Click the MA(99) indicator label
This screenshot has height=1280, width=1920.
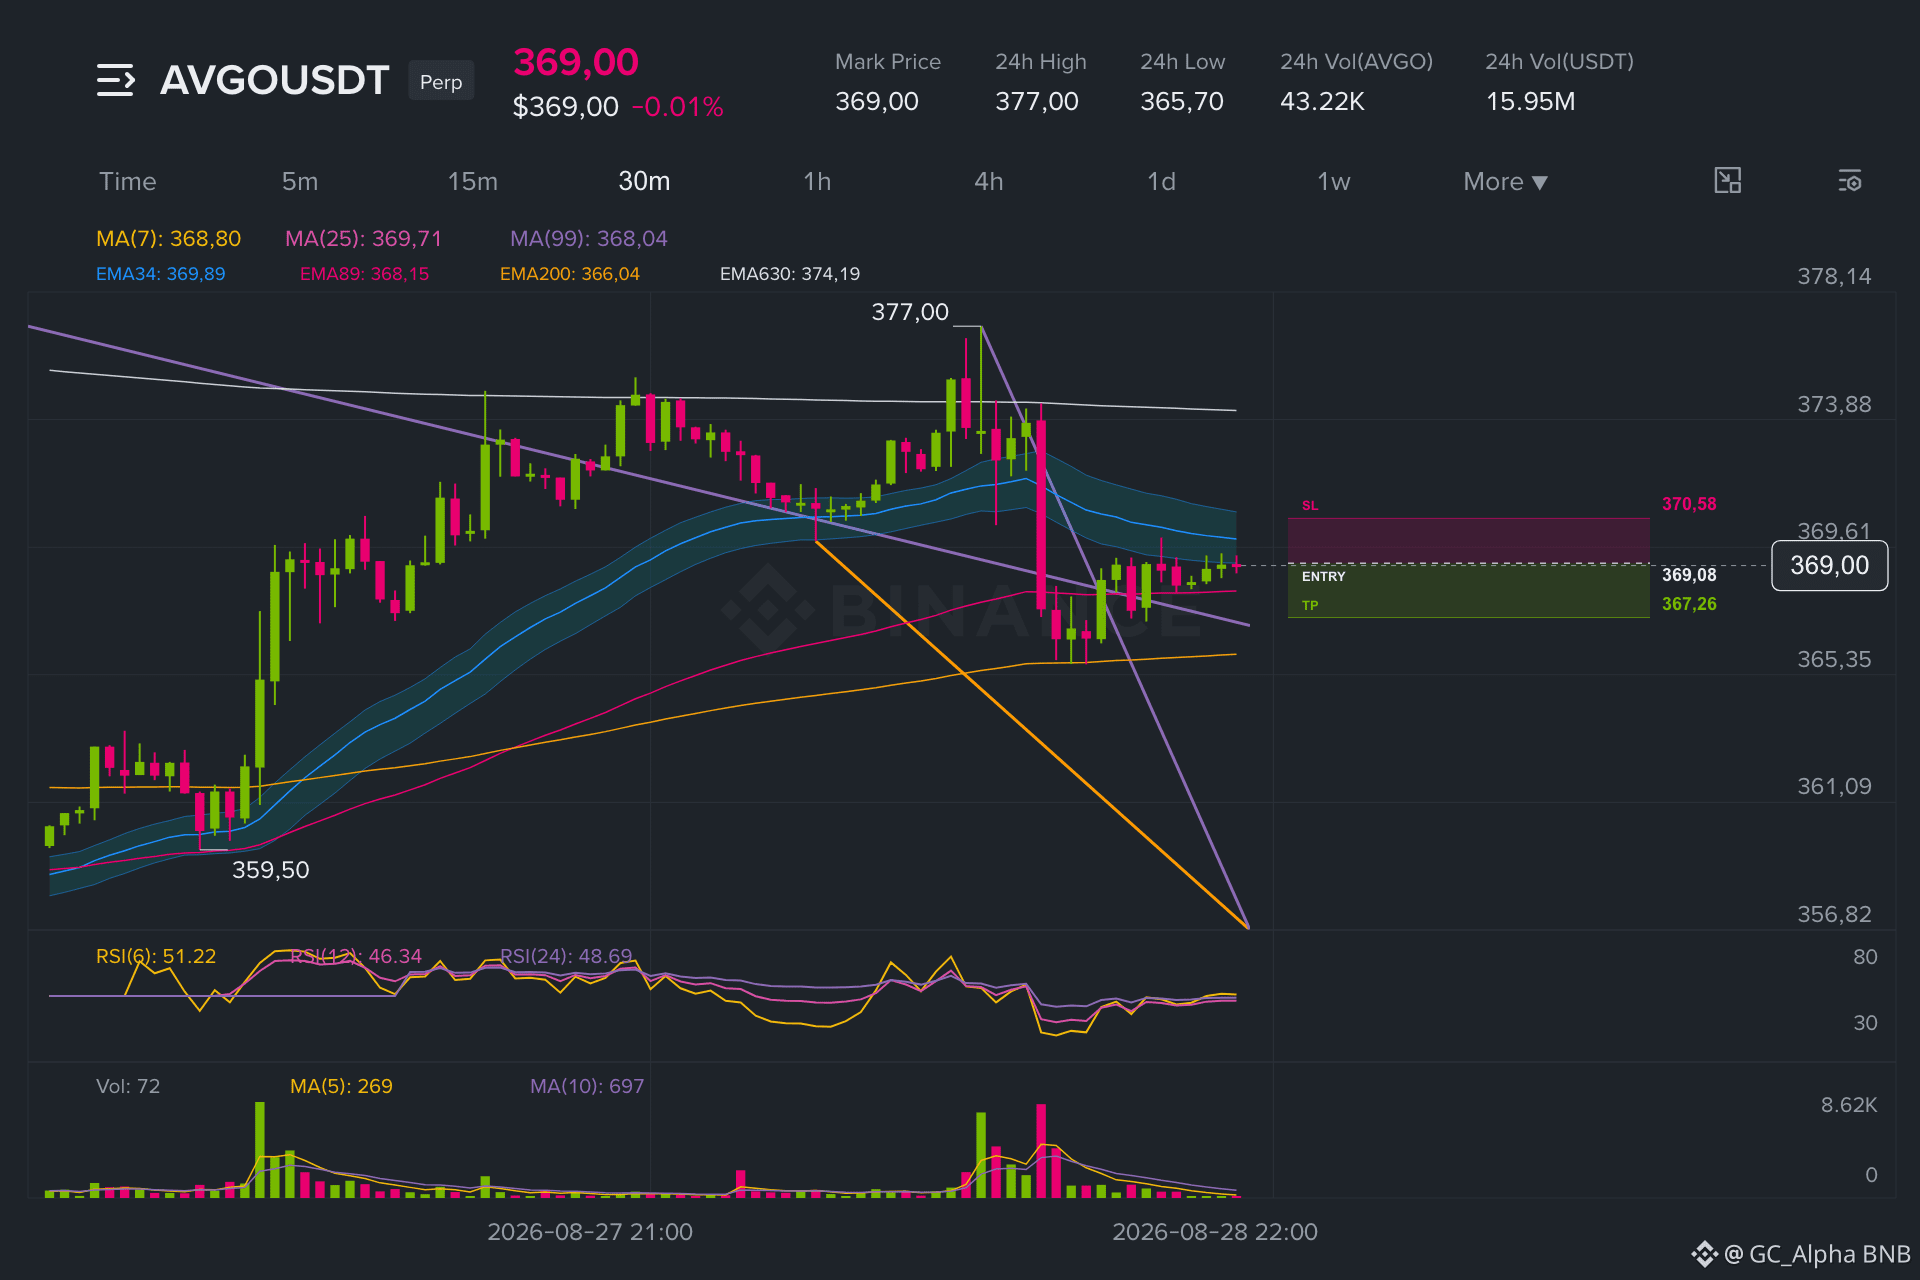[589, 238]
